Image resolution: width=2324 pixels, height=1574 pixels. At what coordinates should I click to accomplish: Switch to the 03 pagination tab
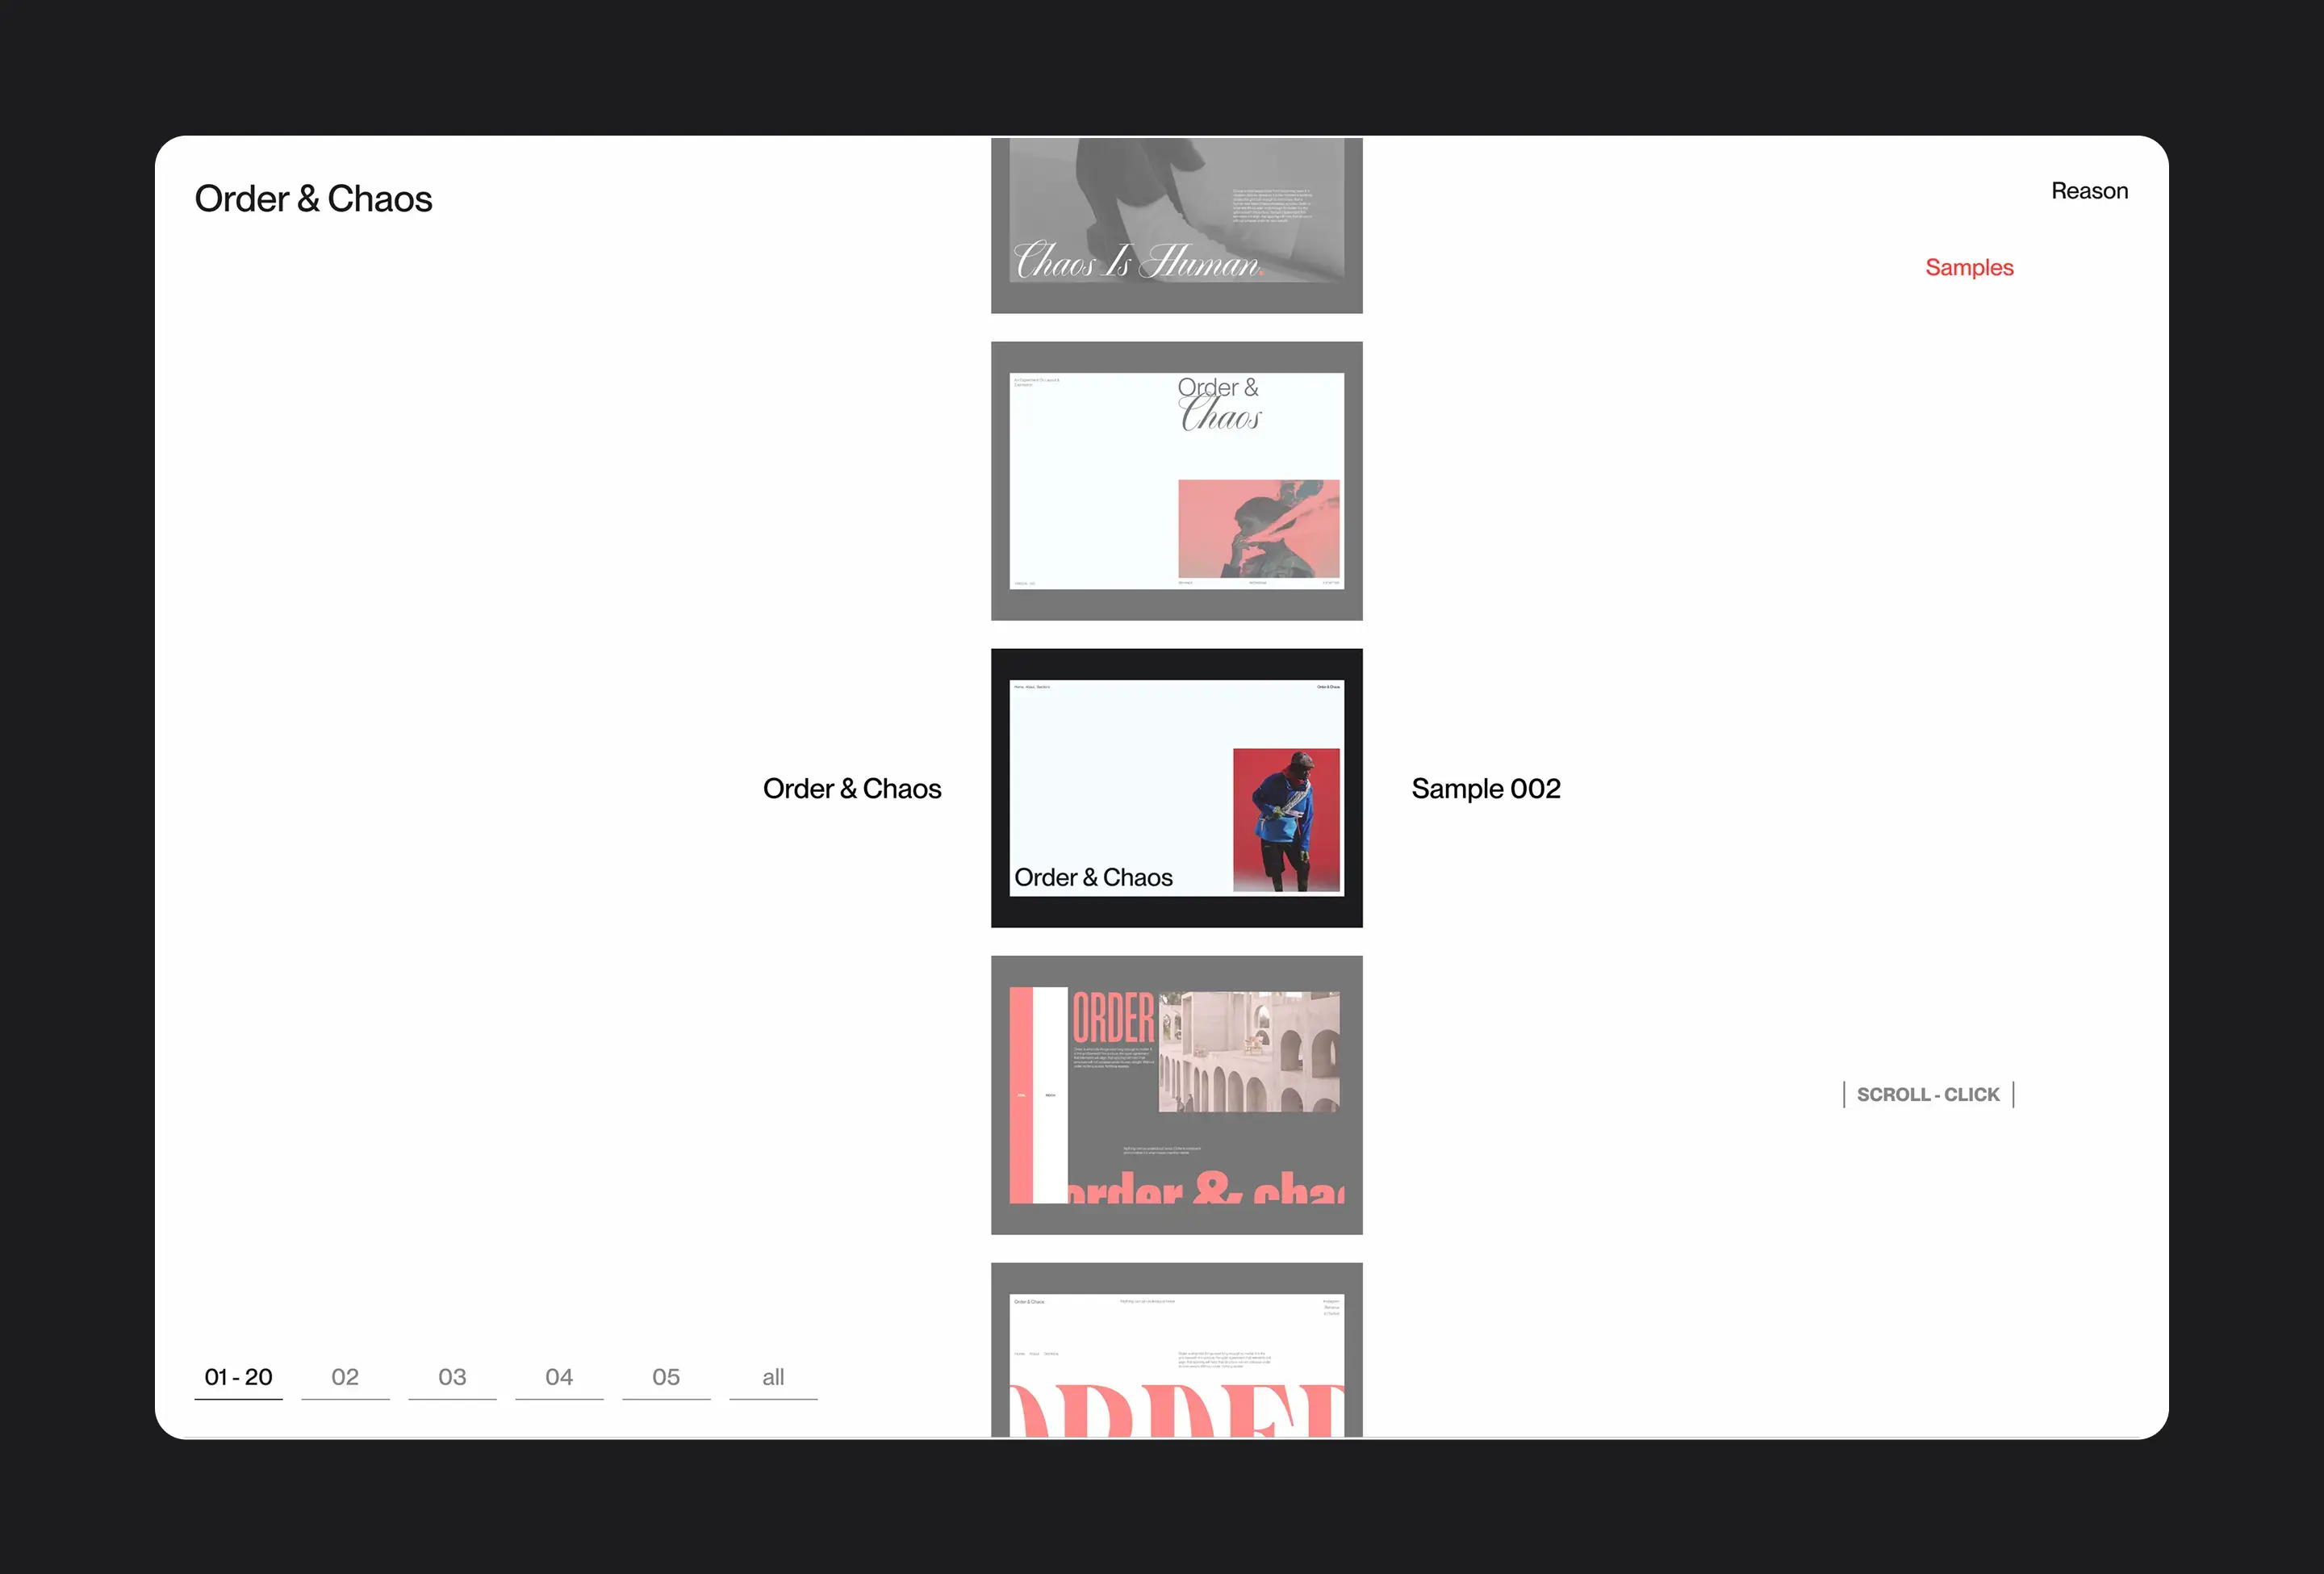click(452, 1377)
